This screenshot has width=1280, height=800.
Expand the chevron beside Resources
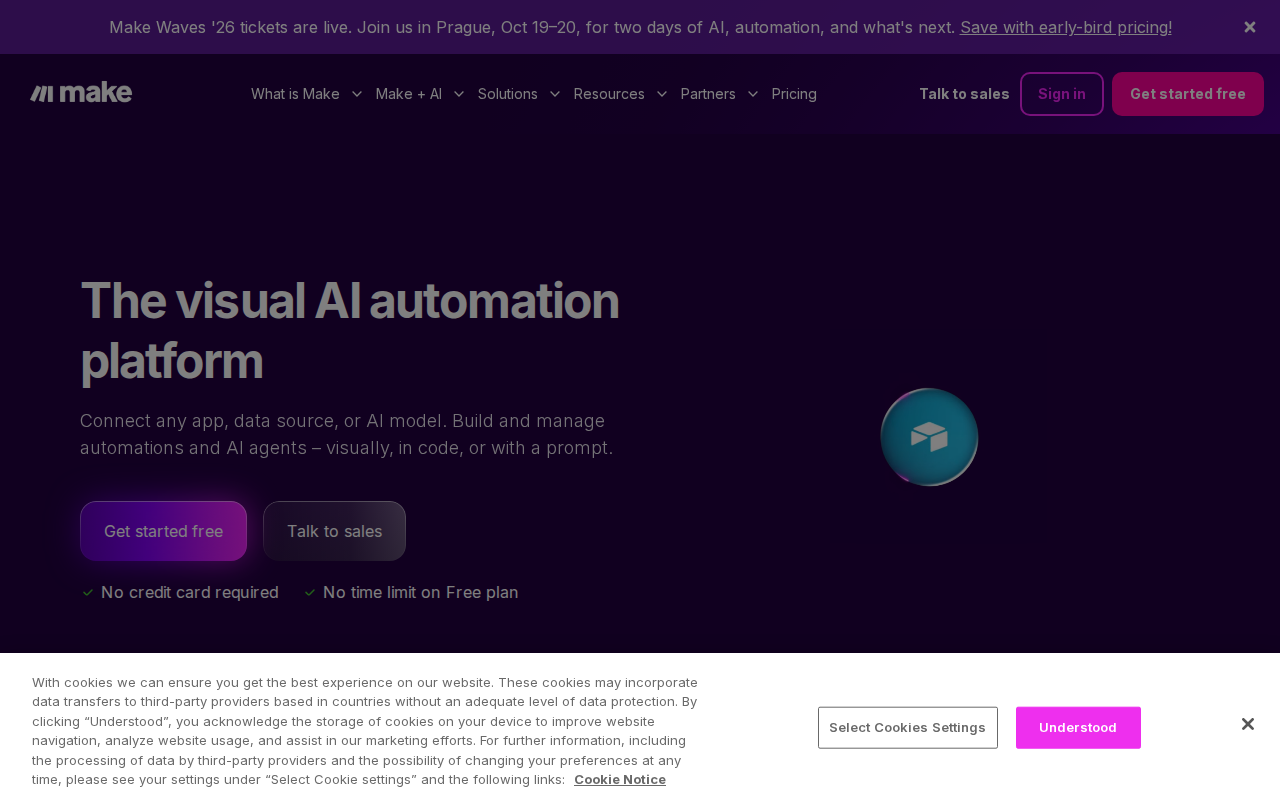pos(662,94)
